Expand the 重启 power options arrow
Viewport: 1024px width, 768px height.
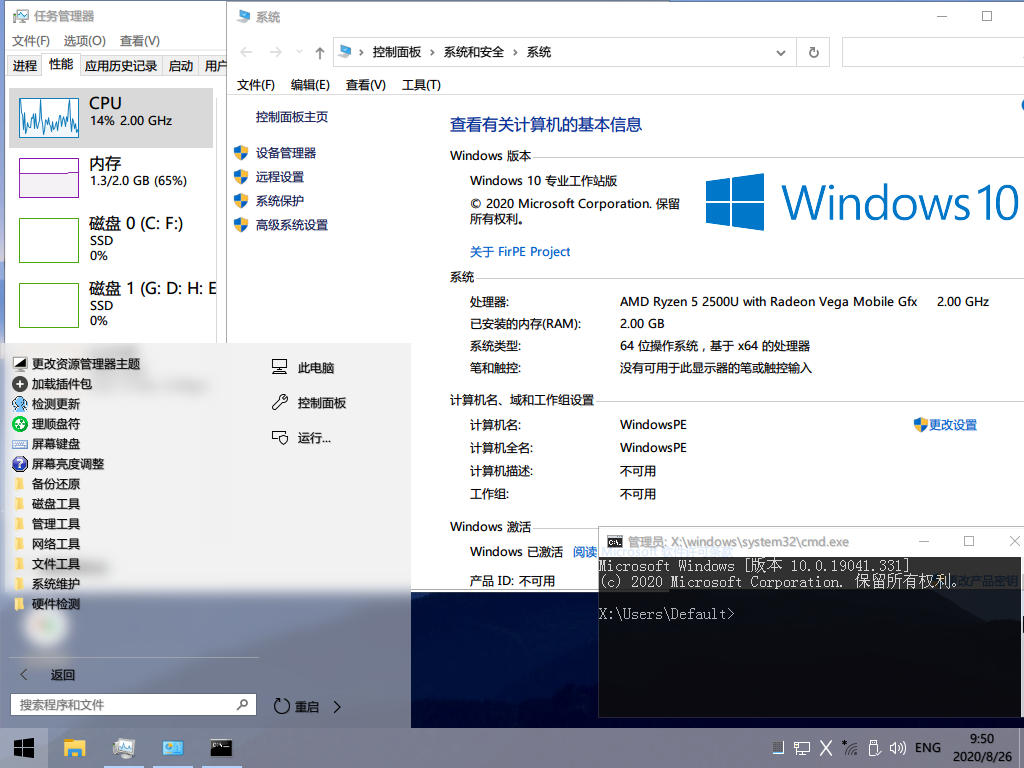337,706
